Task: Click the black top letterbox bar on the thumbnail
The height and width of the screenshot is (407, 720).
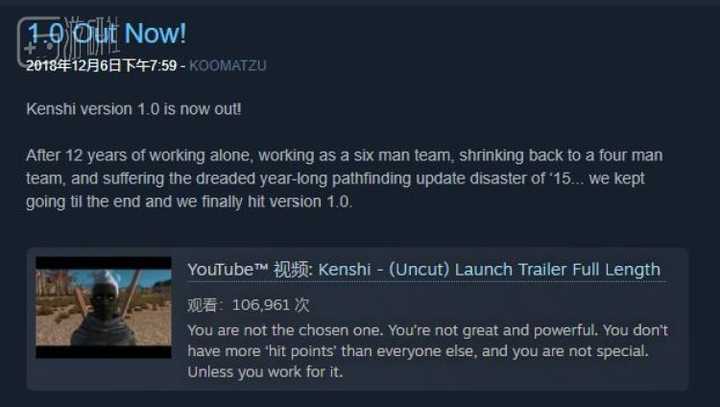Action: coord(104,263)
